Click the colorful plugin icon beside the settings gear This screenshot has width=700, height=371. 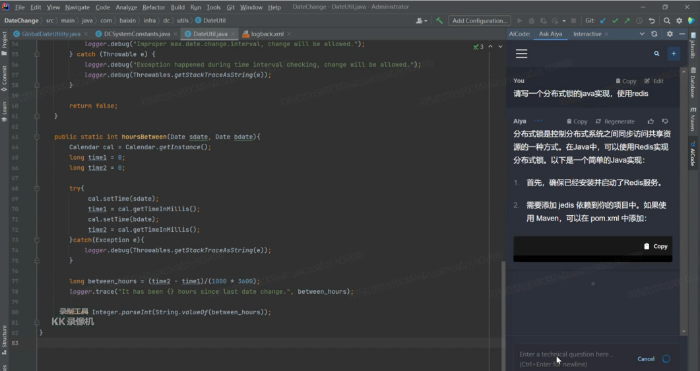click(691, 21)
